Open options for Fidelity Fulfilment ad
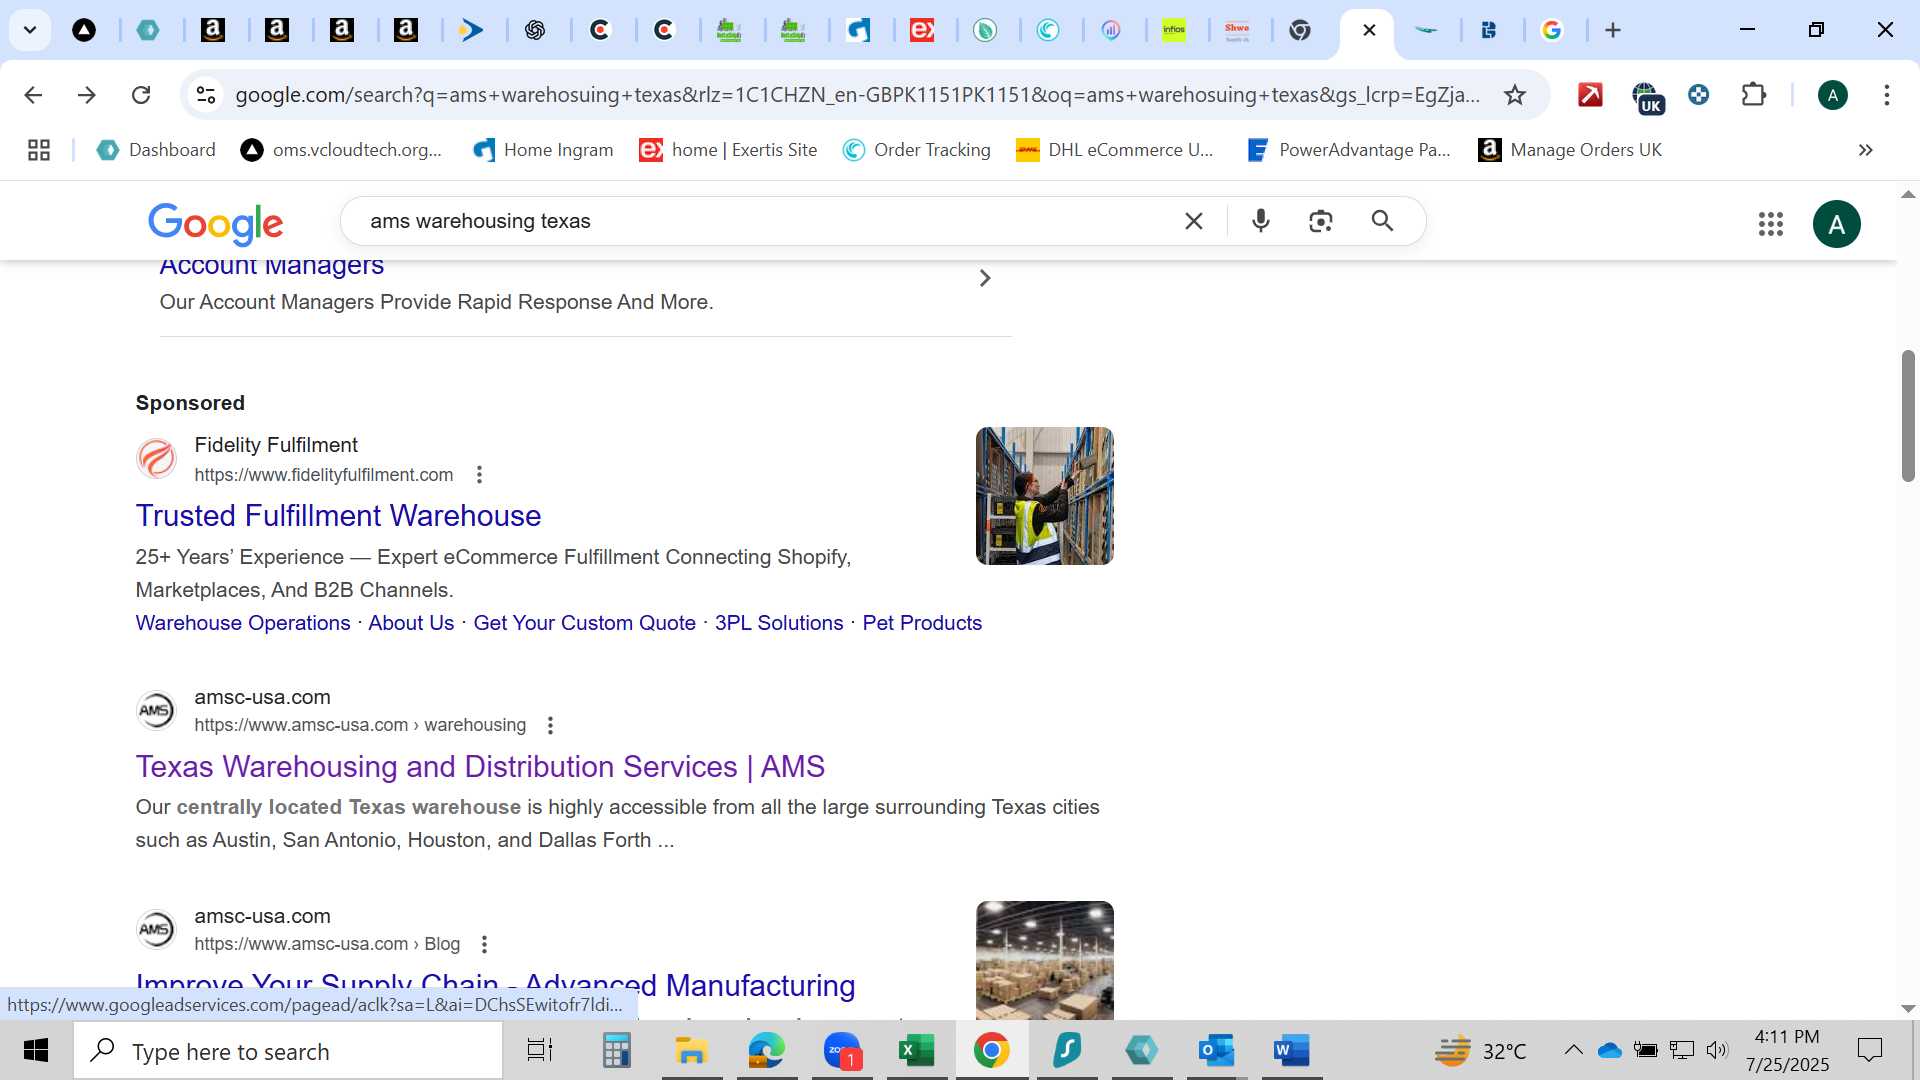 (x=479, y=475)
